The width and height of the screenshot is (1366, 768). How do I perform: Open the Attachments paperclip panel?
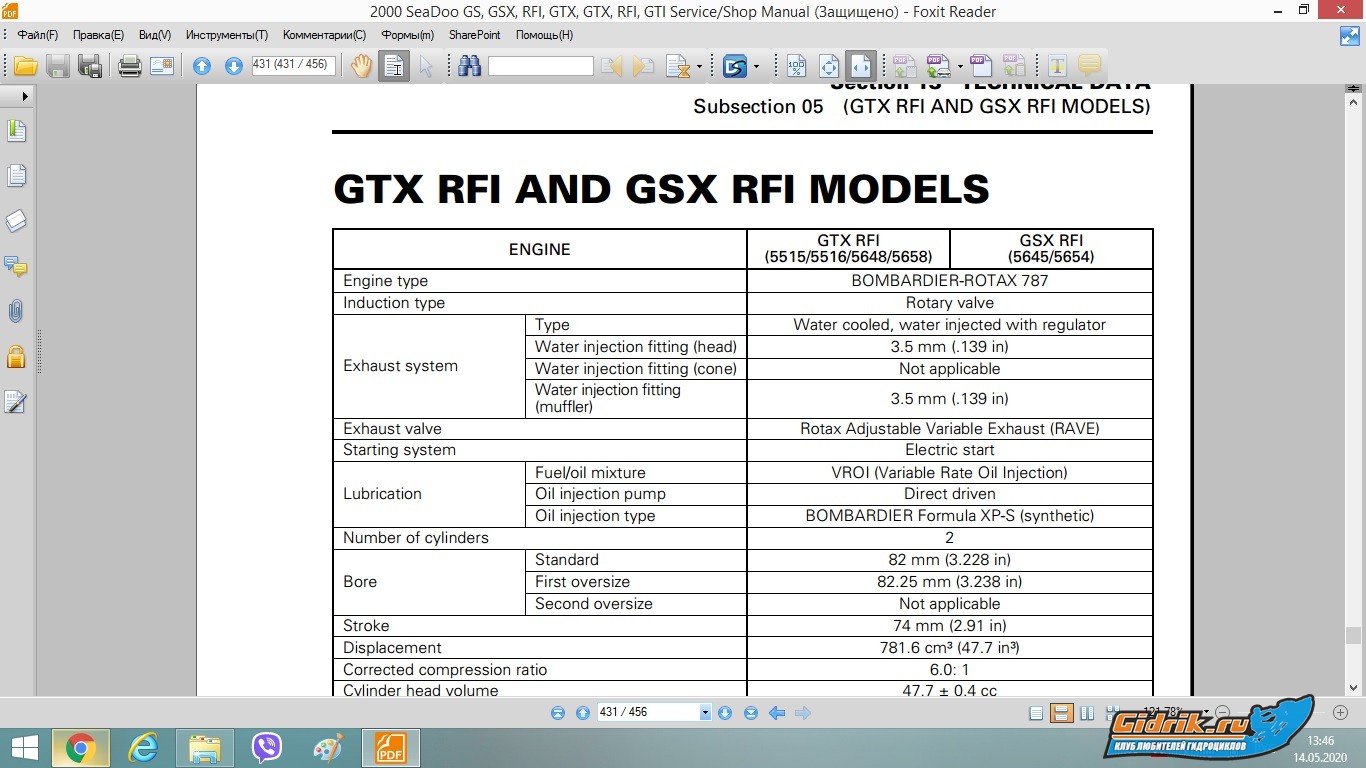tap(16, 311)
